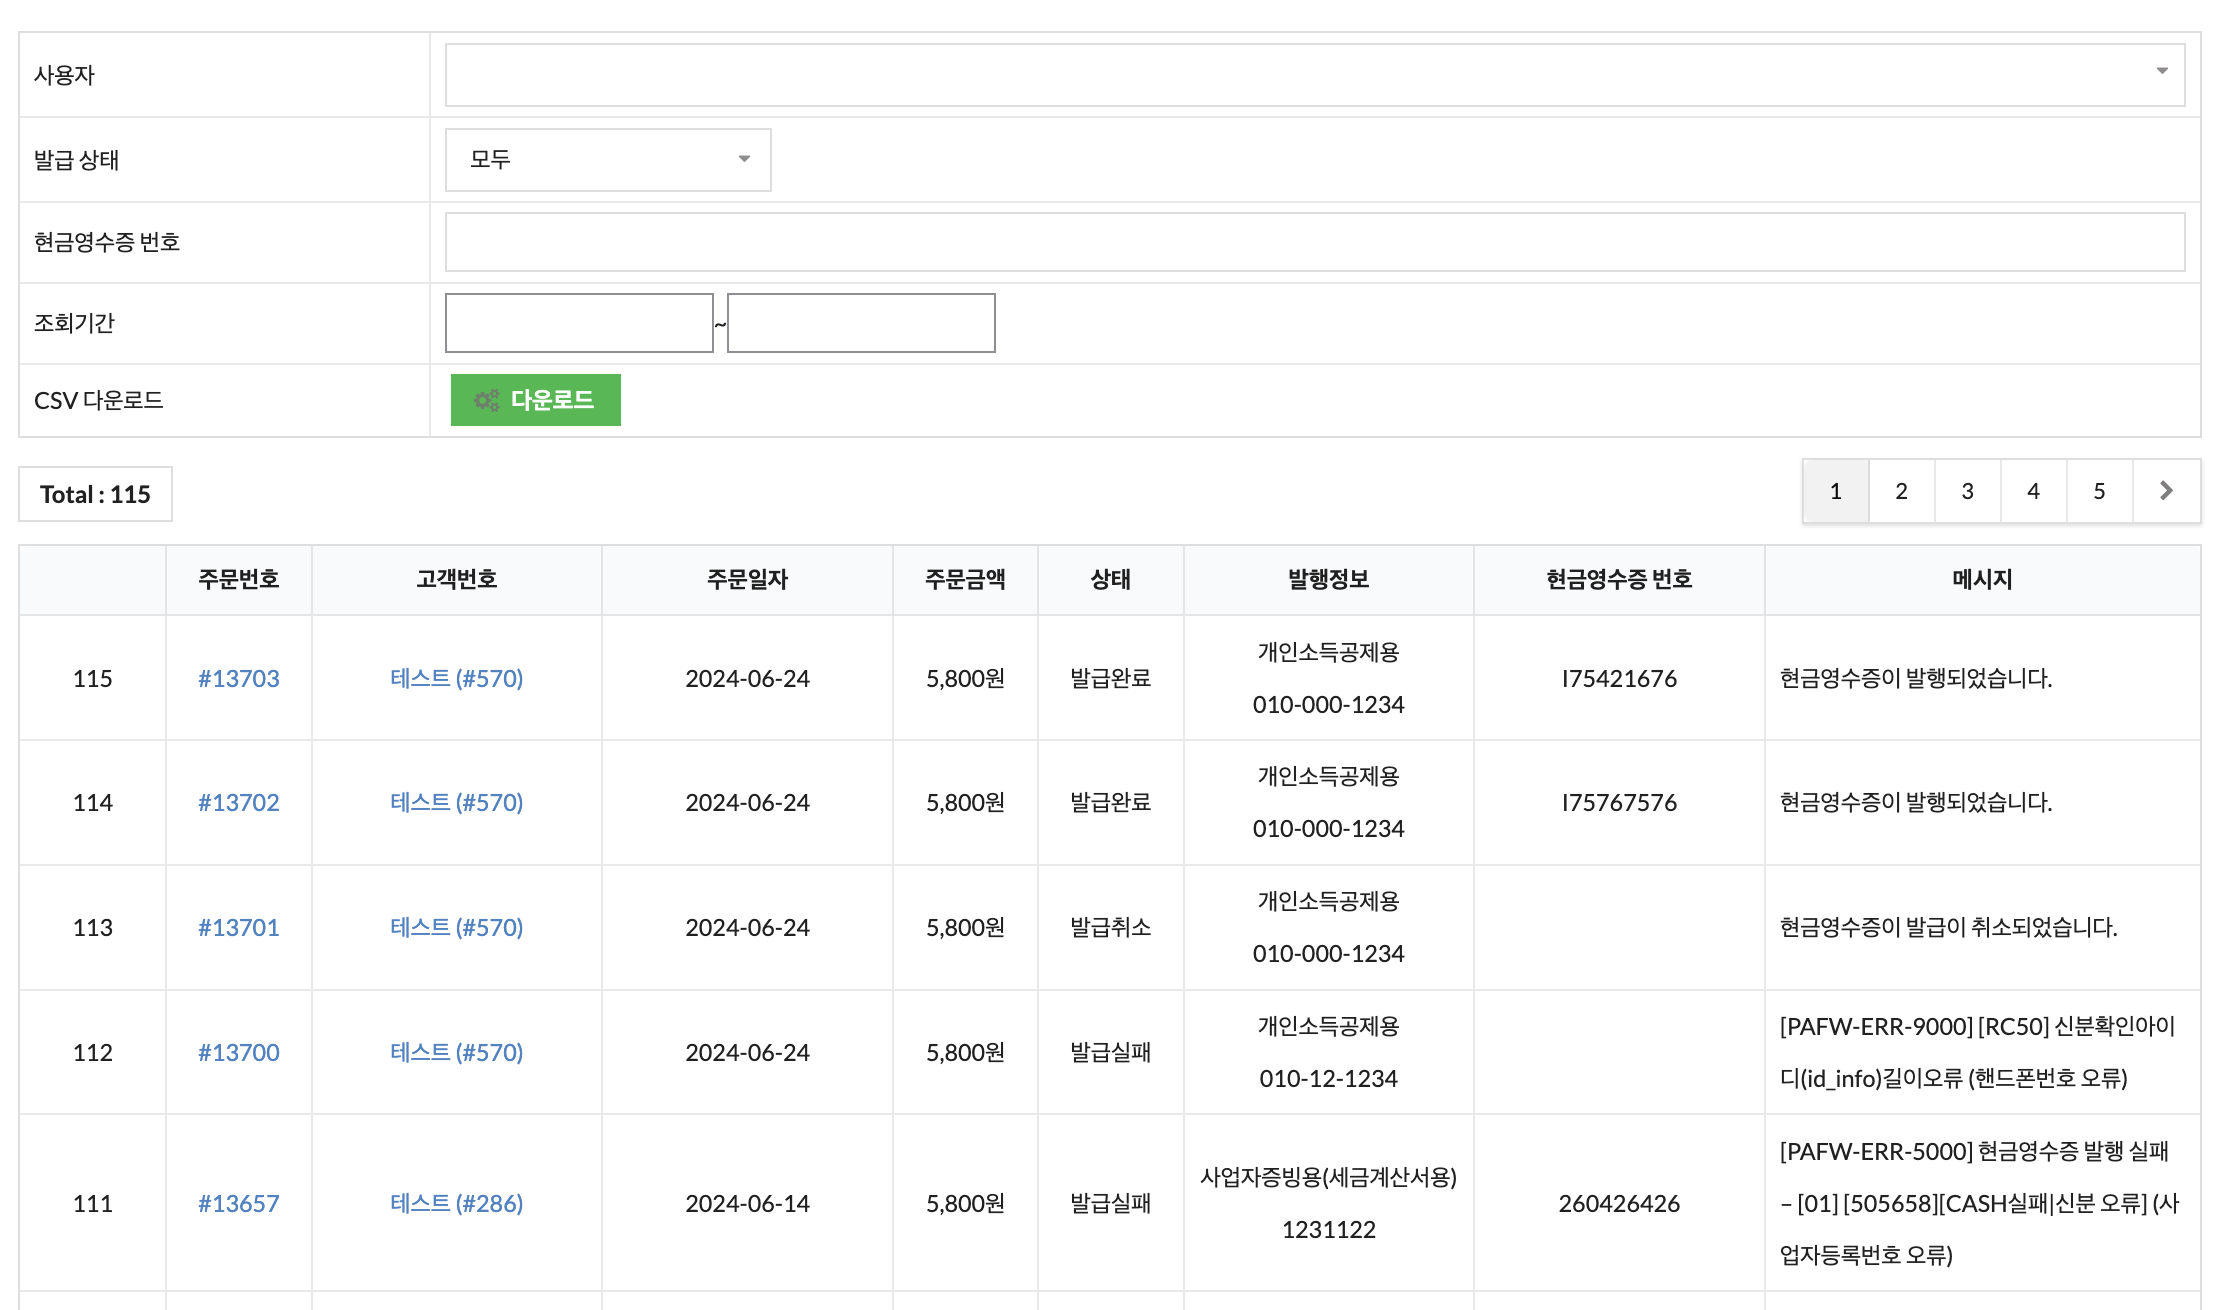Open order link #13657
Screen dimensions: 2220x1310
(238, 1203)
